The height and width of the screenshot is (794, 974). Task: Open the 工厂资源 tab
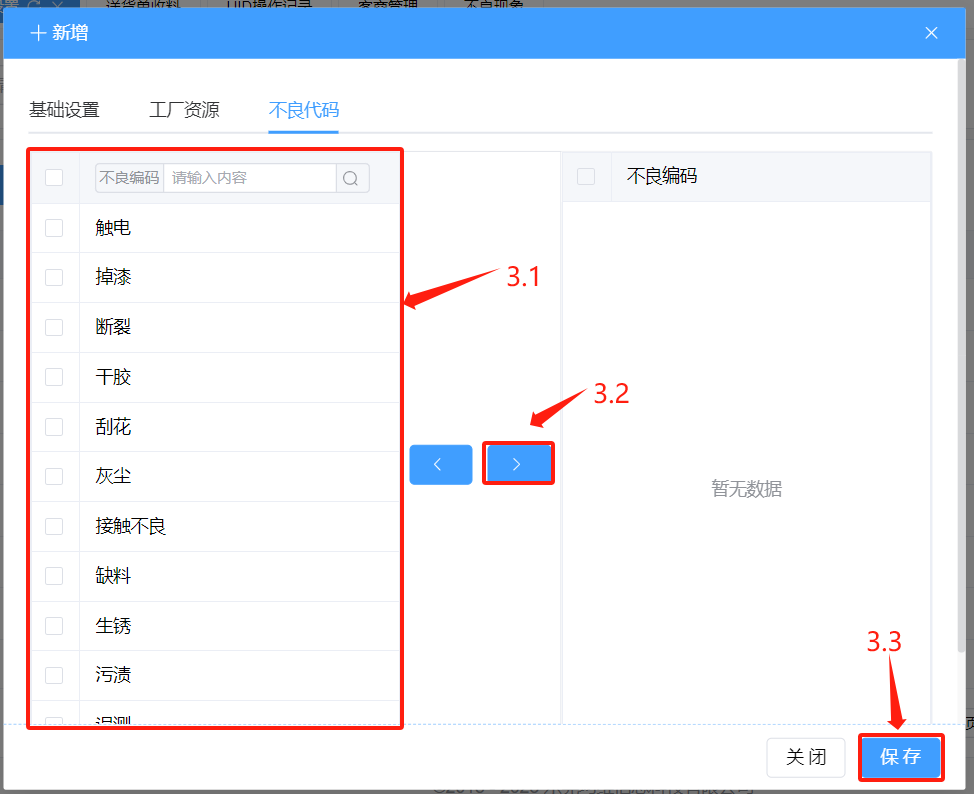click(x=184, y=110)
